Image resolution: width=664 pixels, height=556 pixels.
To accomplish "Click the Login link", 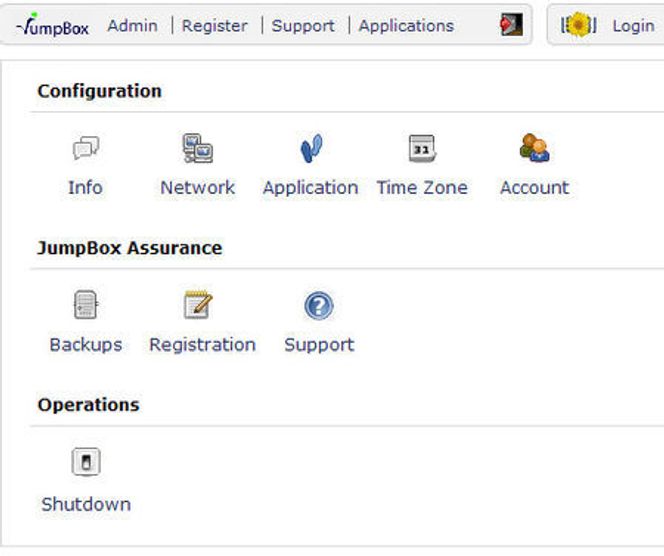I will (634, 26).
